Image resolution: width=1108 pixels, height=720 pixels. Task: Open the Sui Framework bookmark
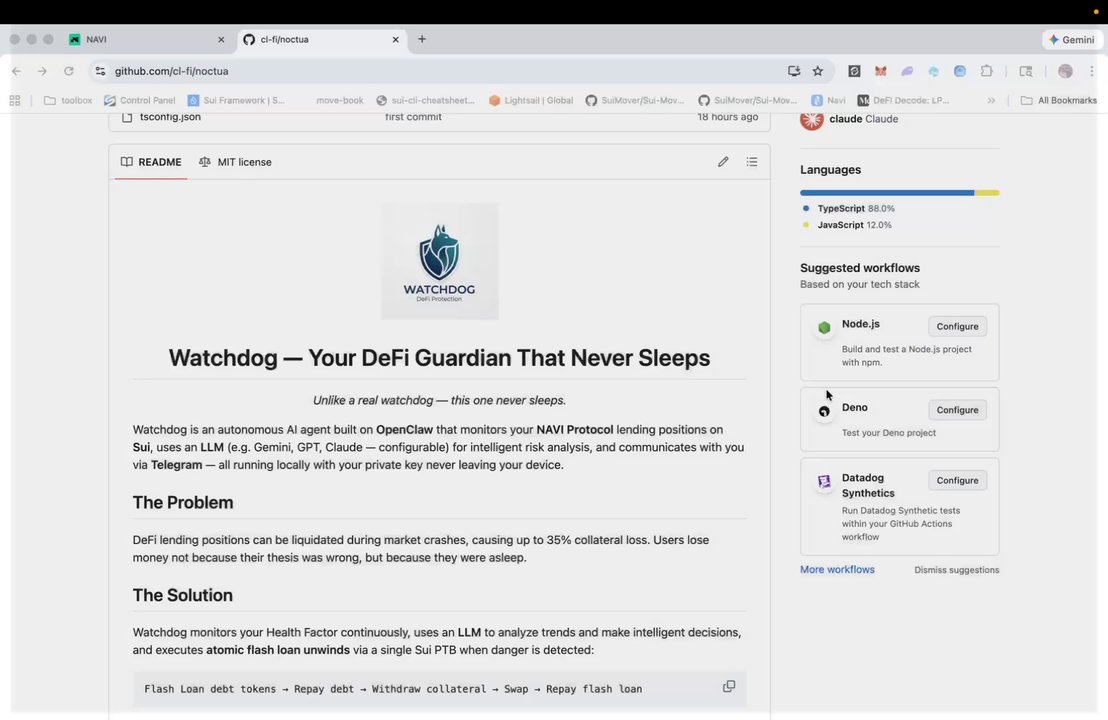coord(236,100)
